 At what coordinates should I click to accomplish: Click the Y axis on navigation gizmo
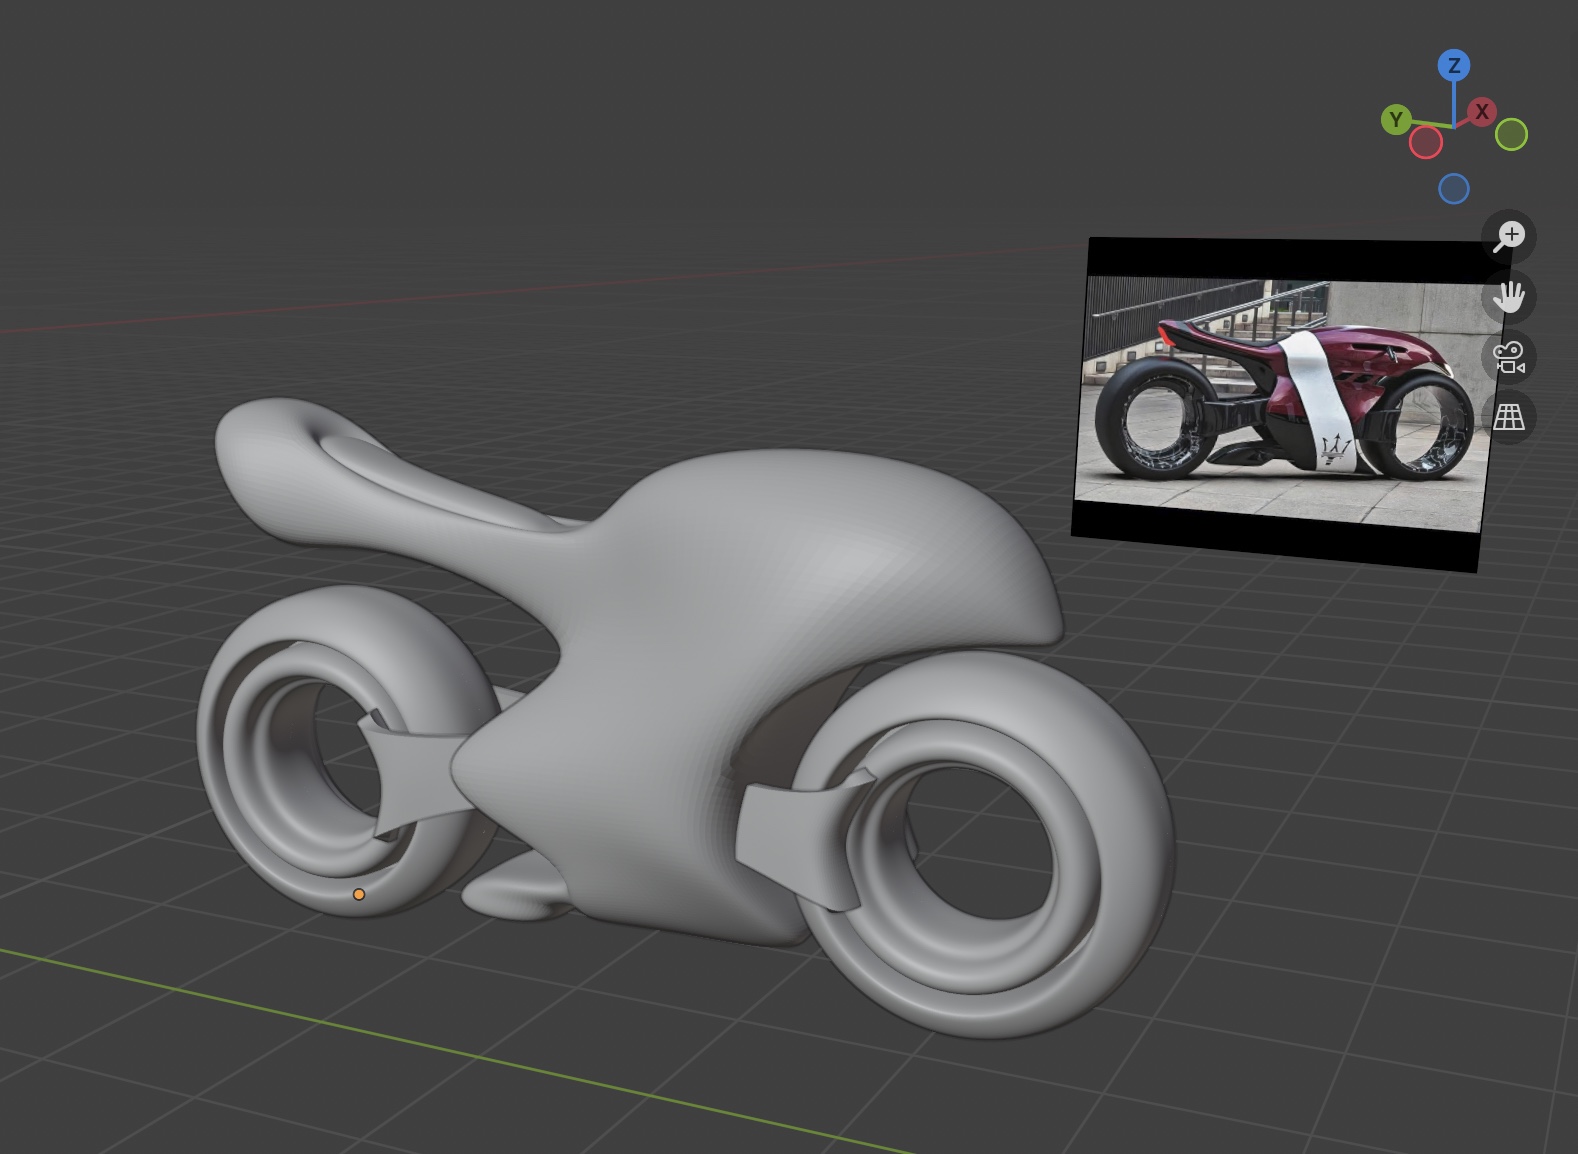click(1396, 121)
